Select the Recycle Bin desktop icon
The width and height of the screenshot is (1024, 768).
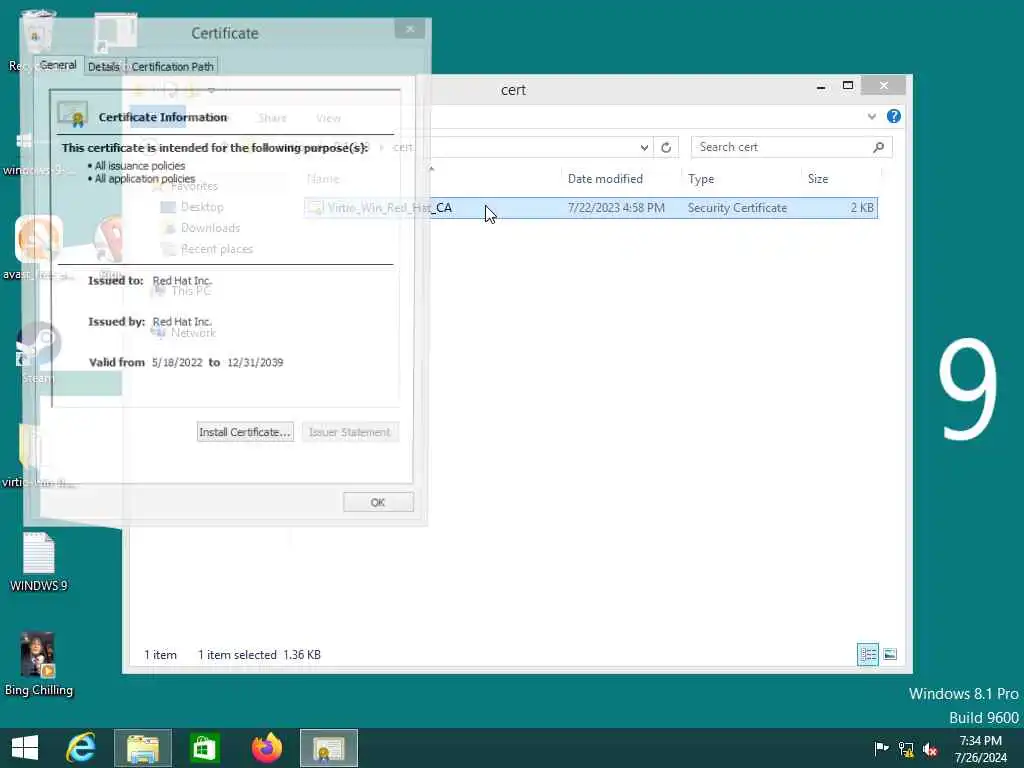[x=37, y=39]
